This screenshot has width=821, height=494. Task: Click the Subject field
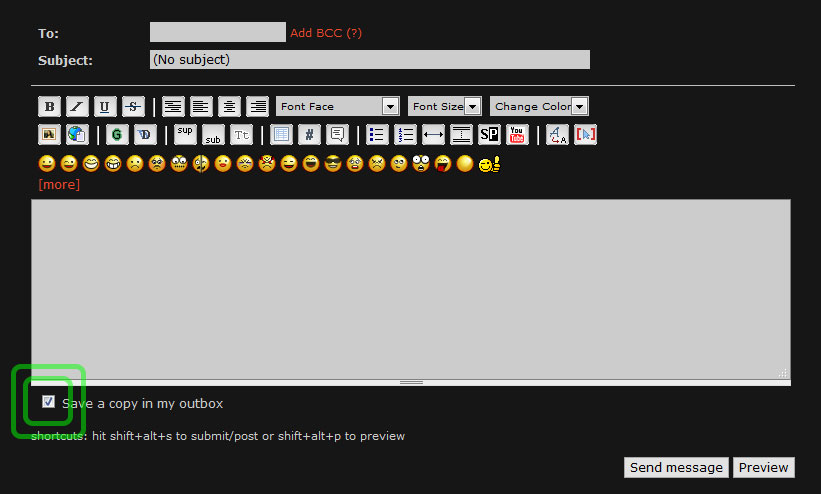370,60
